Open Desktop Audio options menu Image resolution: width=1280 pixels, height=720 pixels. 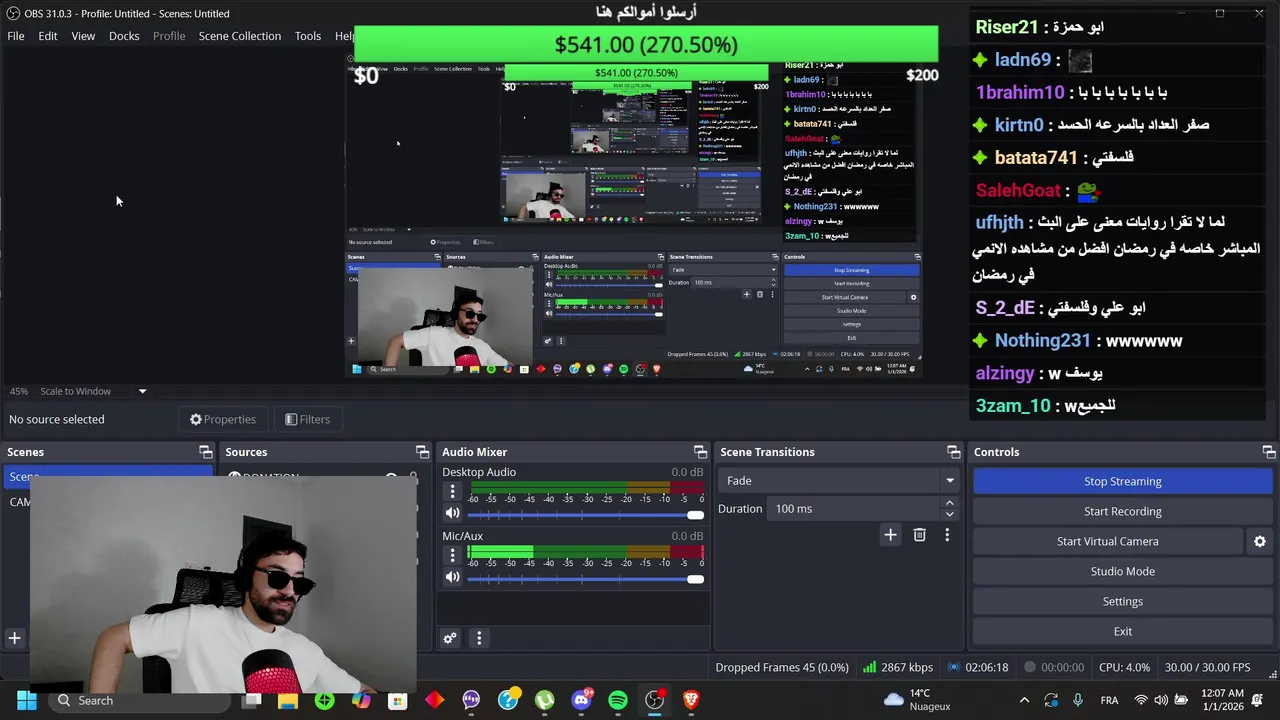tap(452, 491)
